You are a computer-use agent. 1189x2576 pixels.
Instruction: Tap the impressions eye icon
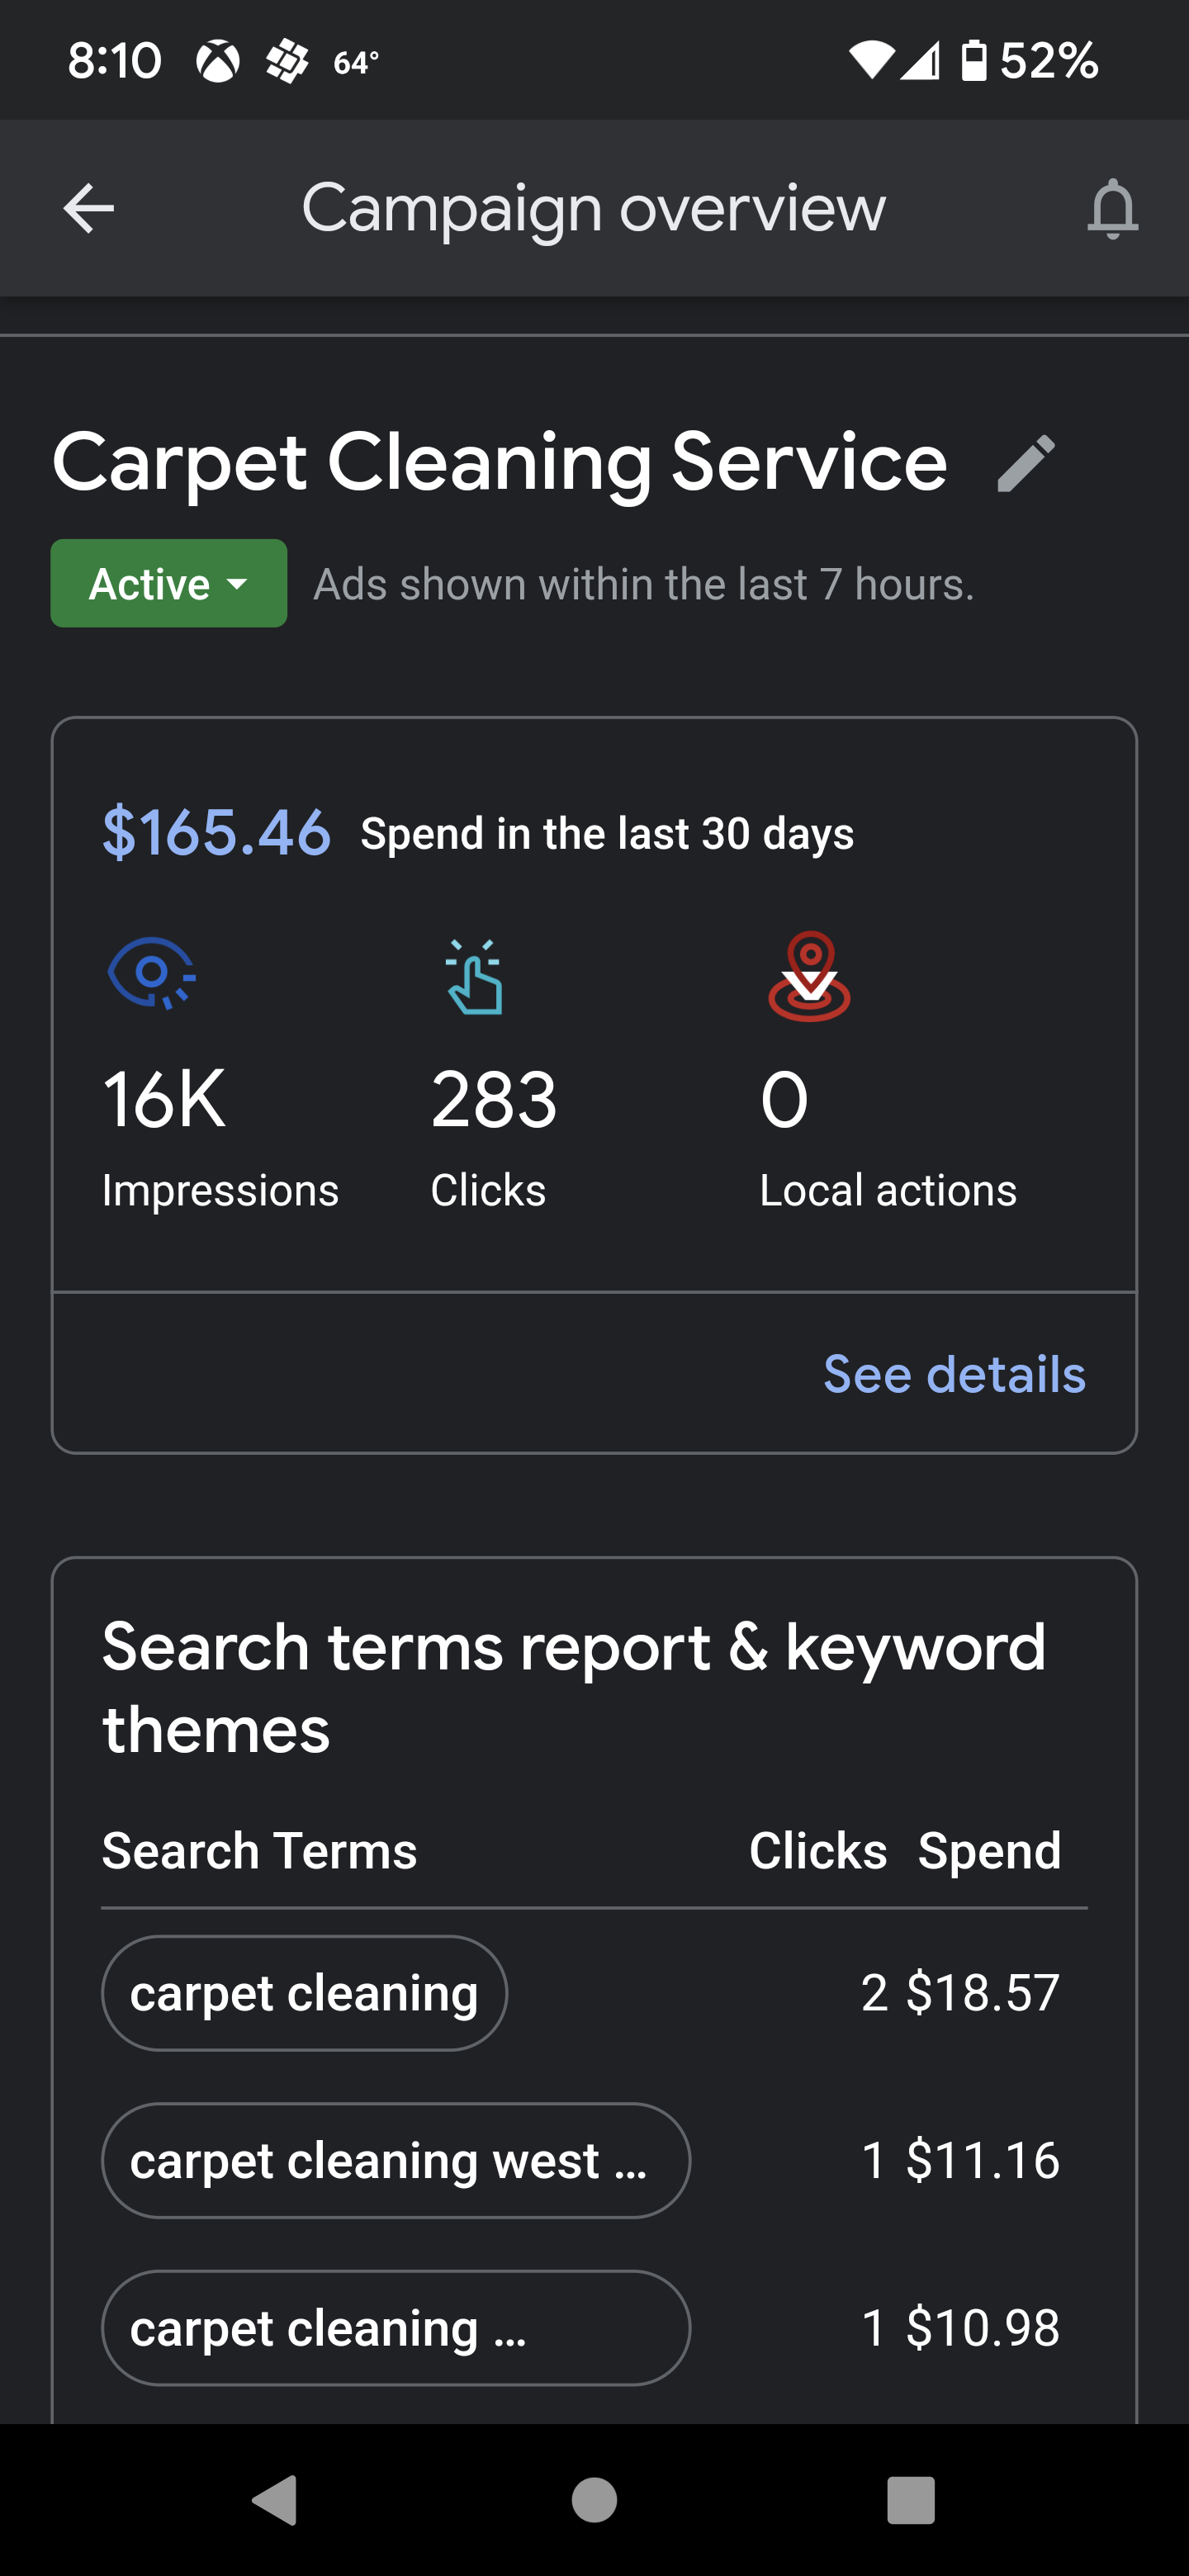click(x=151, y=973)
